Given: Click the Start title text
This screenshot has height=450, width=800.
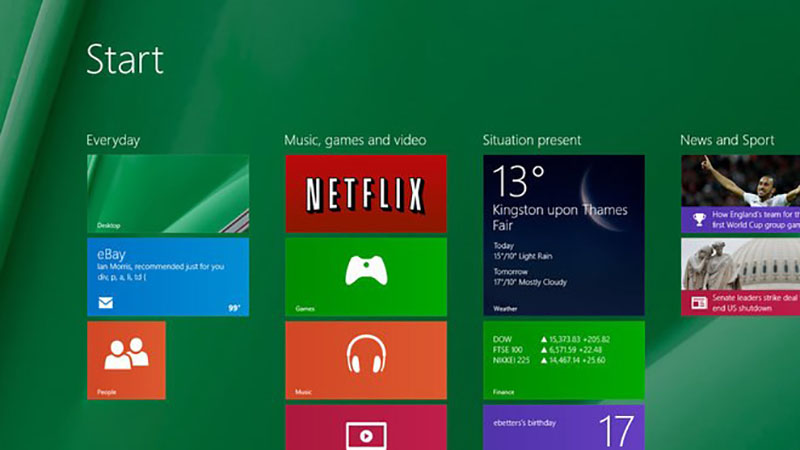Looking at the screenshot, I should click(125, 60).
